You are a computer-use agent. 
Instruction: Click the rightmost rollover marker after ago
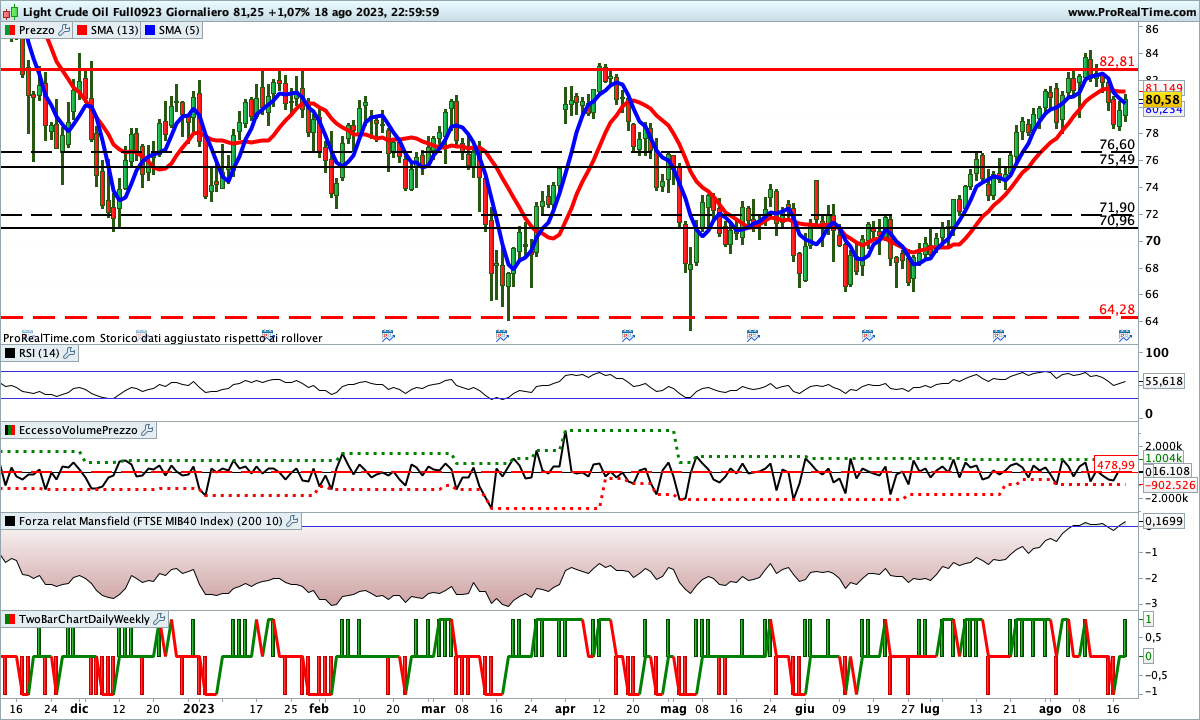1124,337
